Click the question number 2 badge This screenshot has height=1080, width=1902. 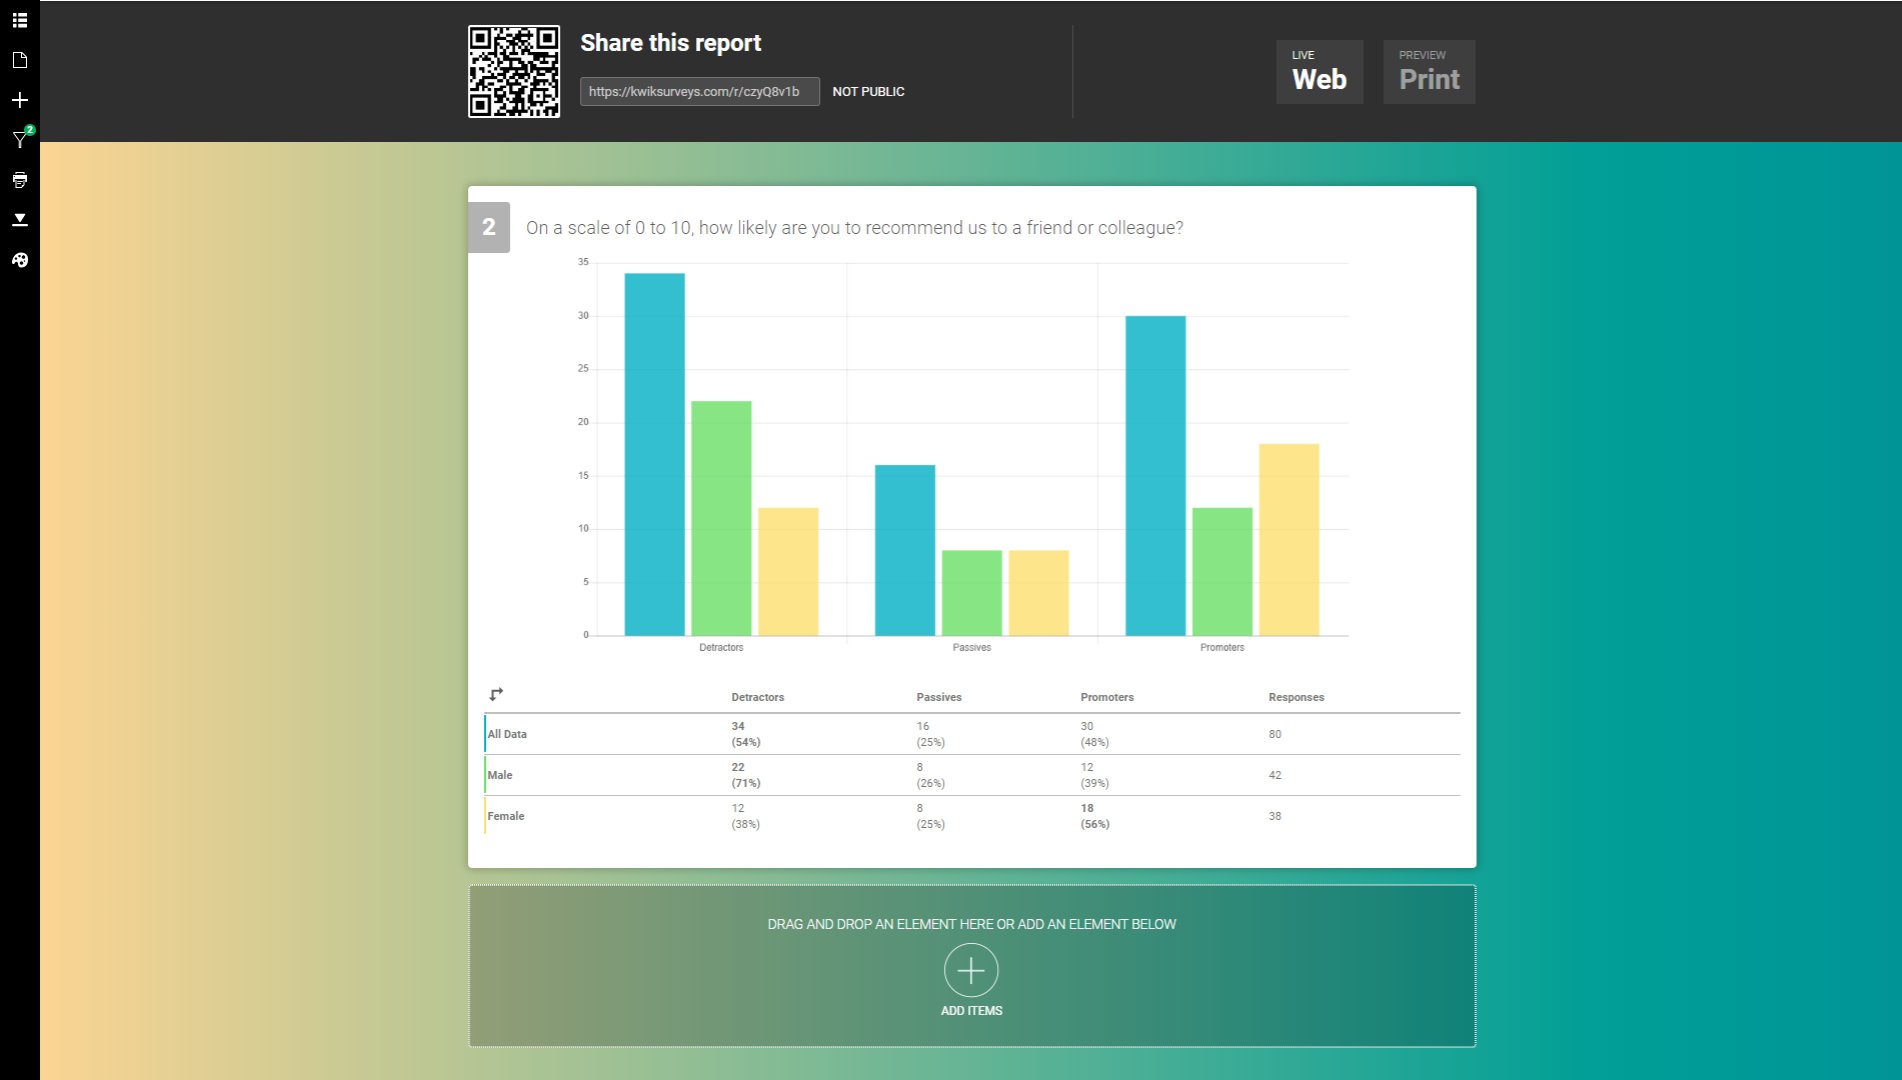(x=489, y=227)
